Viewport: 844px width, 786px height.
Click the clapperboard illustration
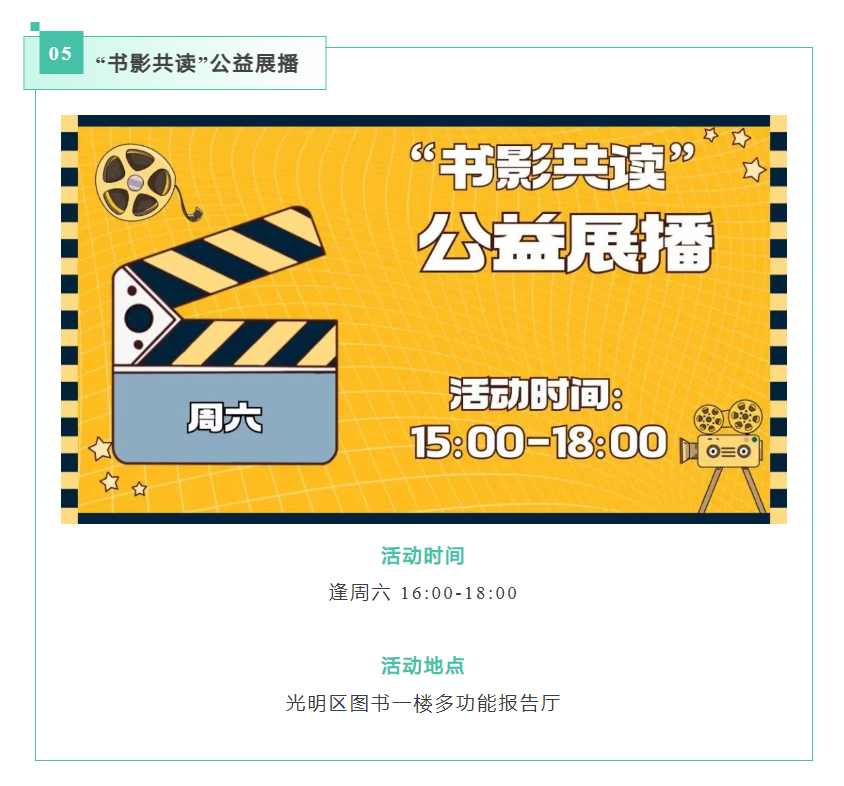(224, 335)
